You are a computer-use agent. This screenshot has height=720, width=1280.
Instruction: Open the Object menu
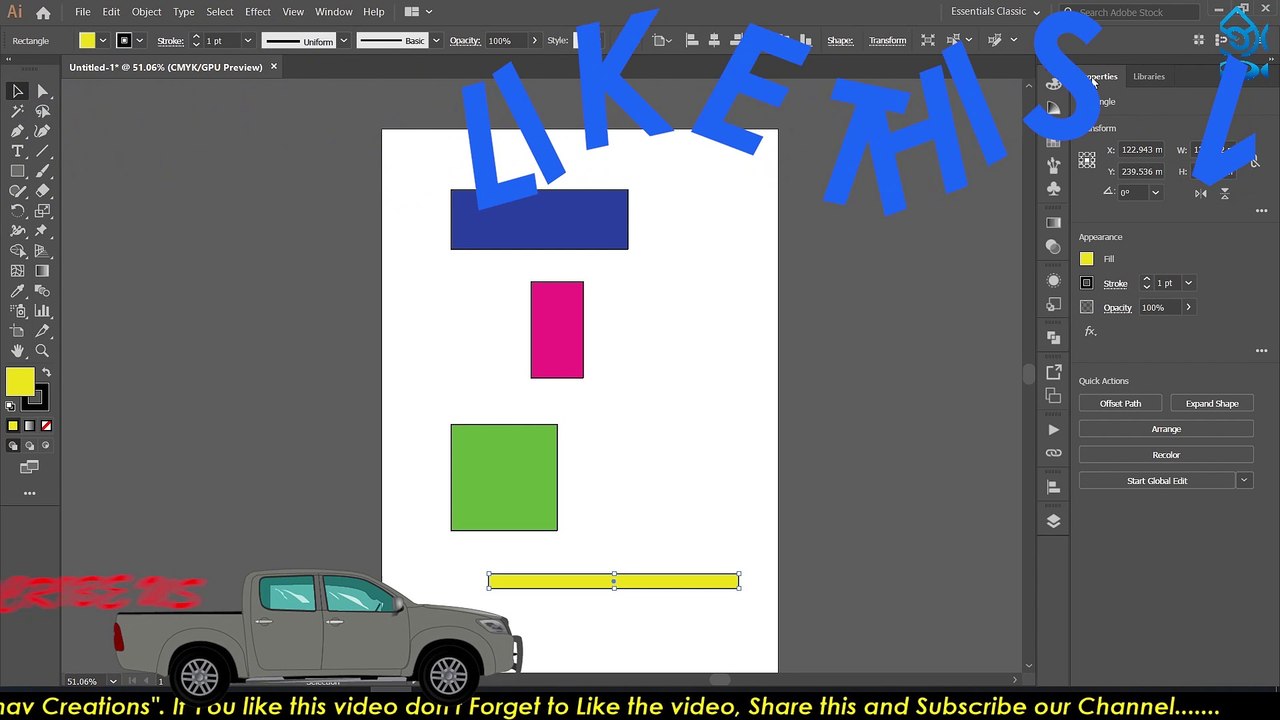click(x=146, y=12)
